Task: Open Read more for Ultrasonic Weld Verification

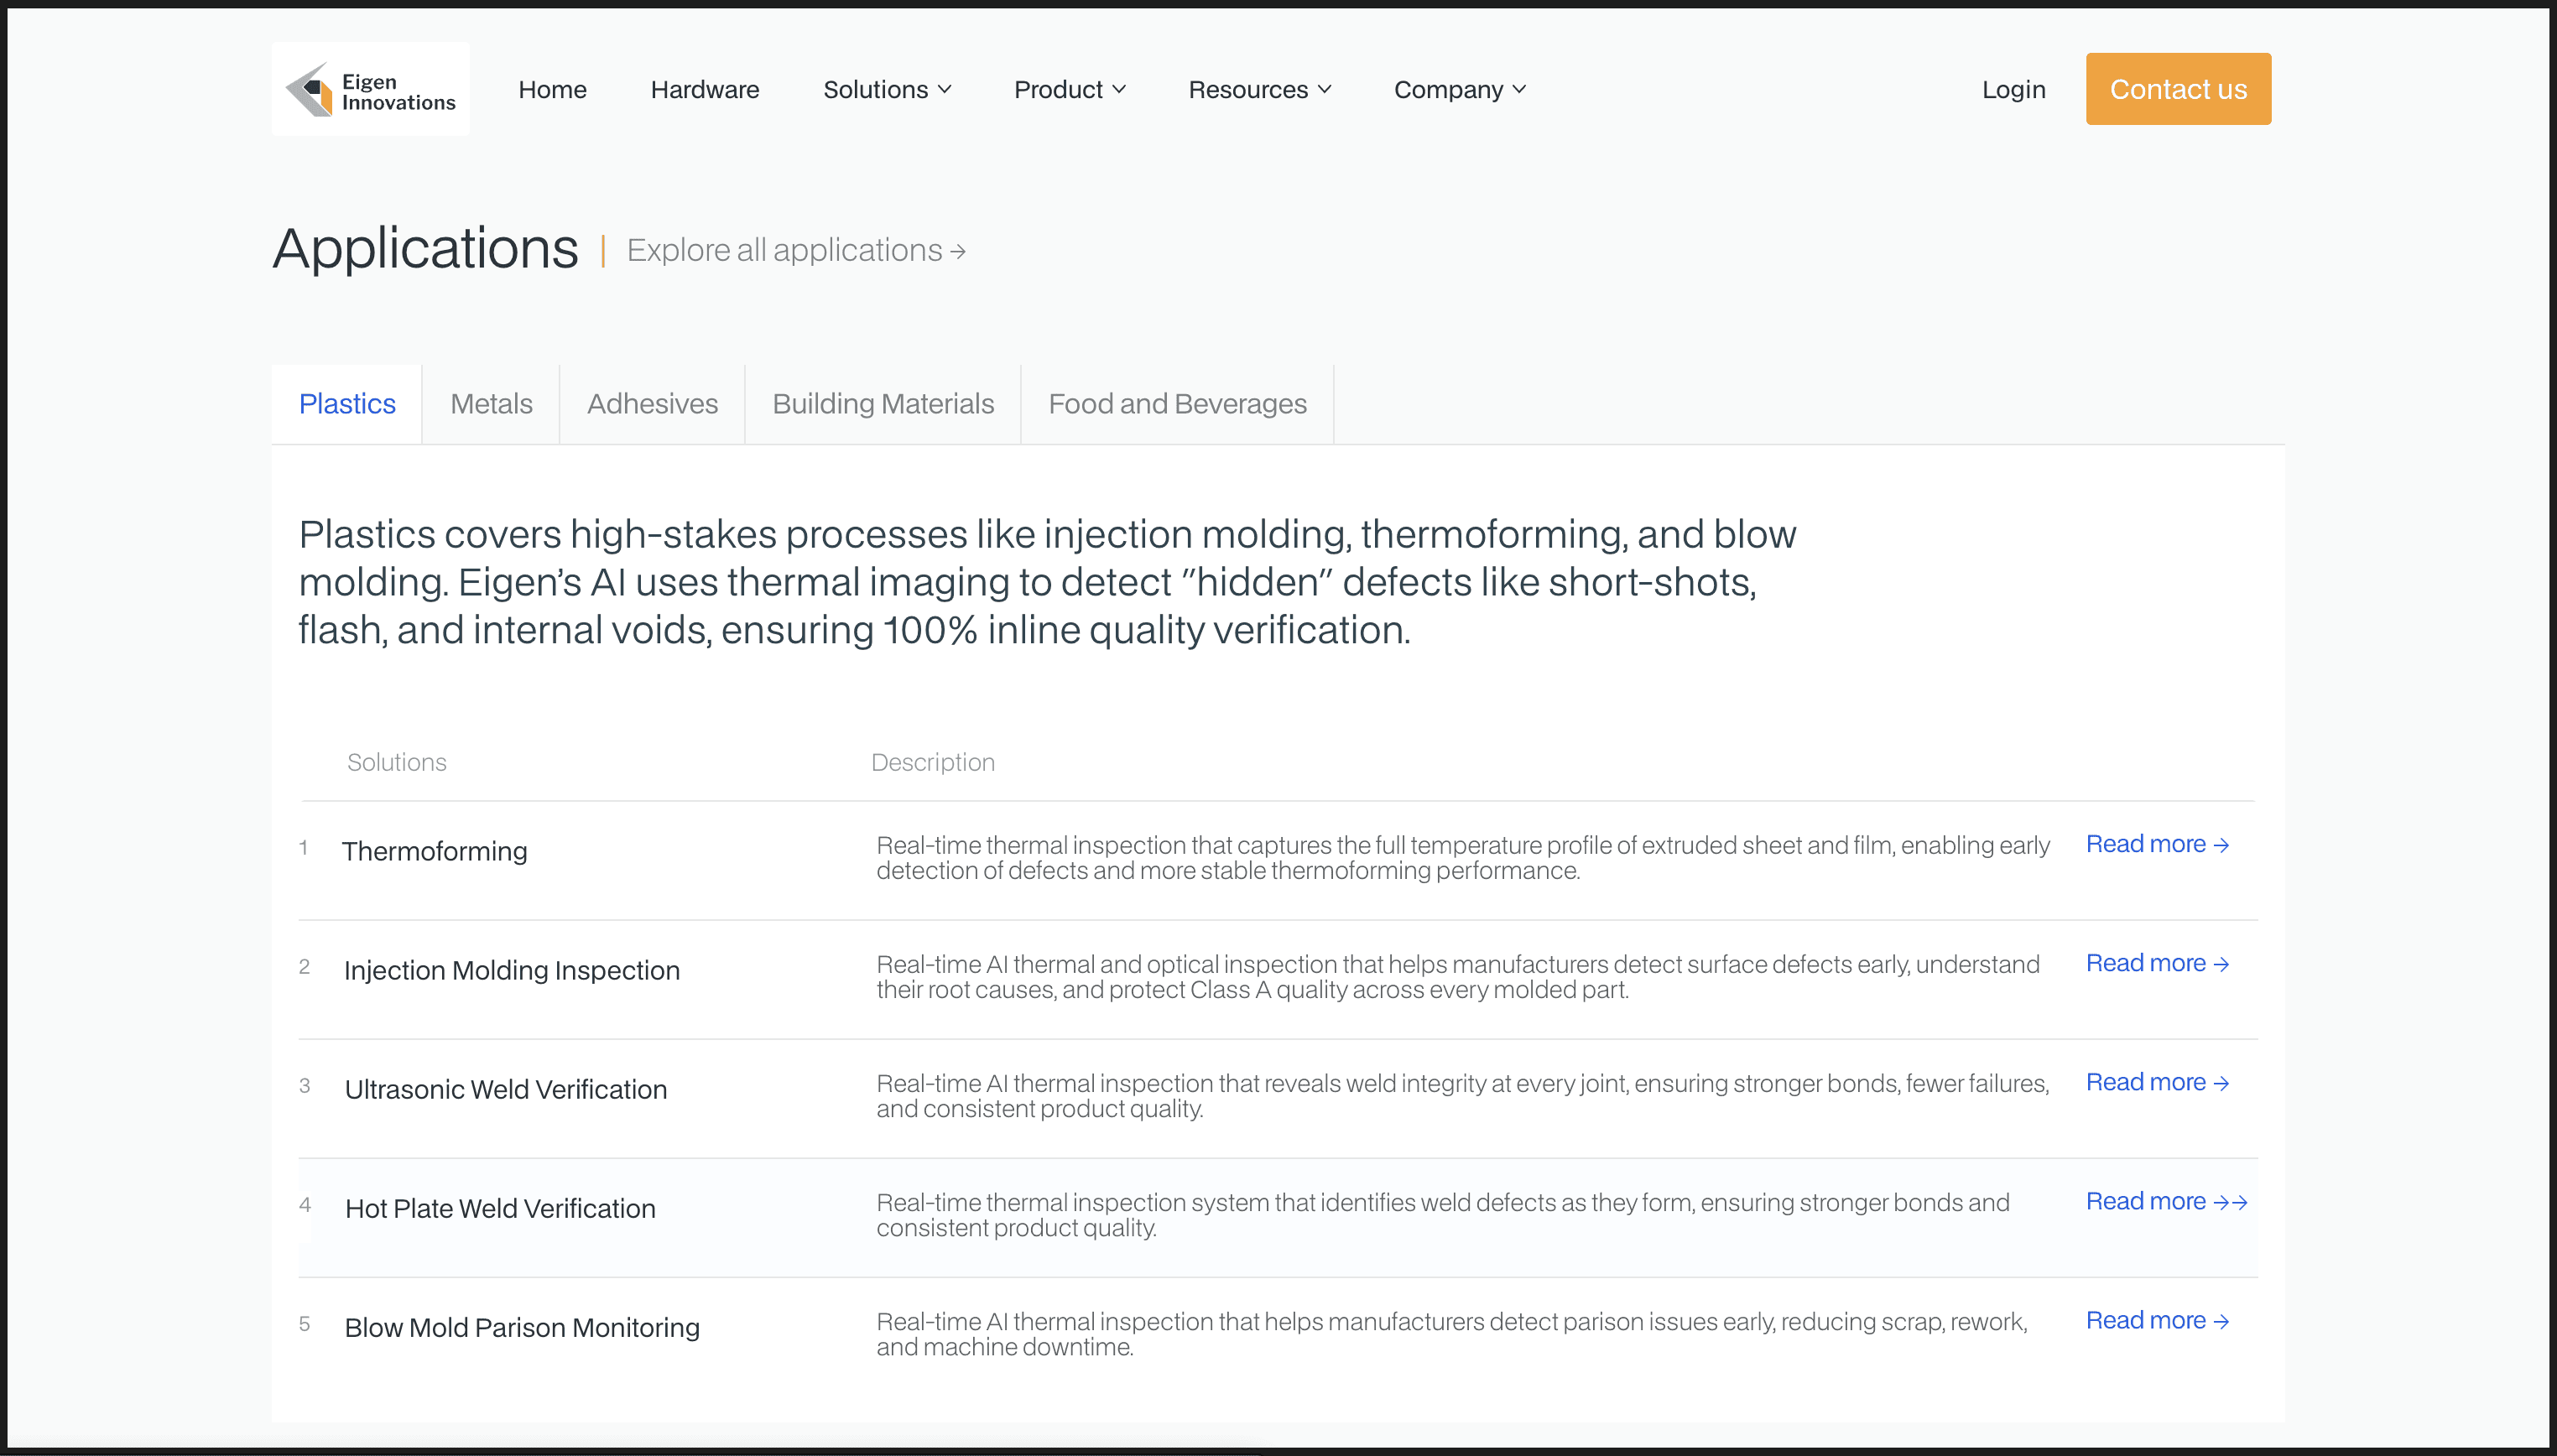Action: [2156, 1082]
